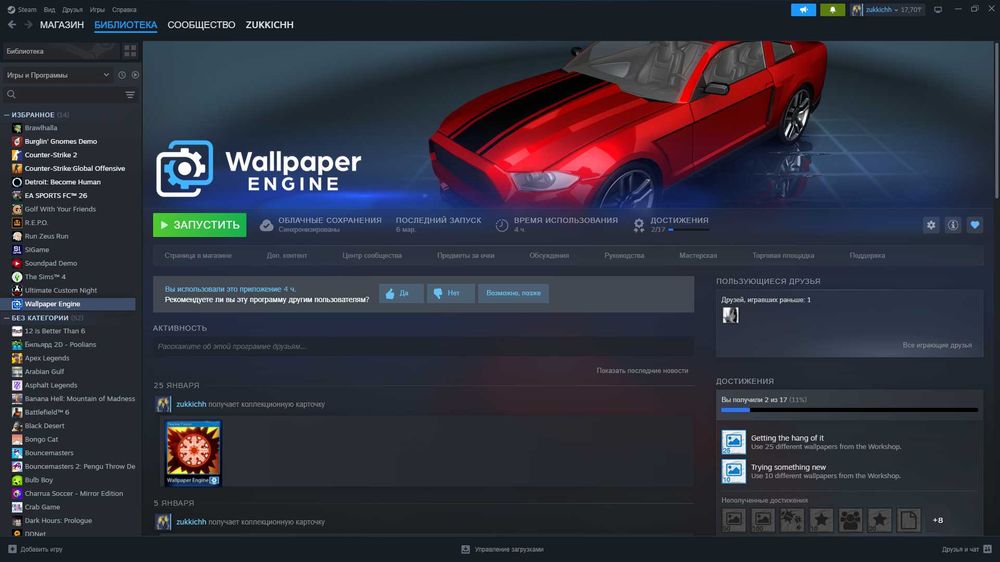1000x562 pixels.
Task: Toggle favorite heart icon
Action: point(974,225)
